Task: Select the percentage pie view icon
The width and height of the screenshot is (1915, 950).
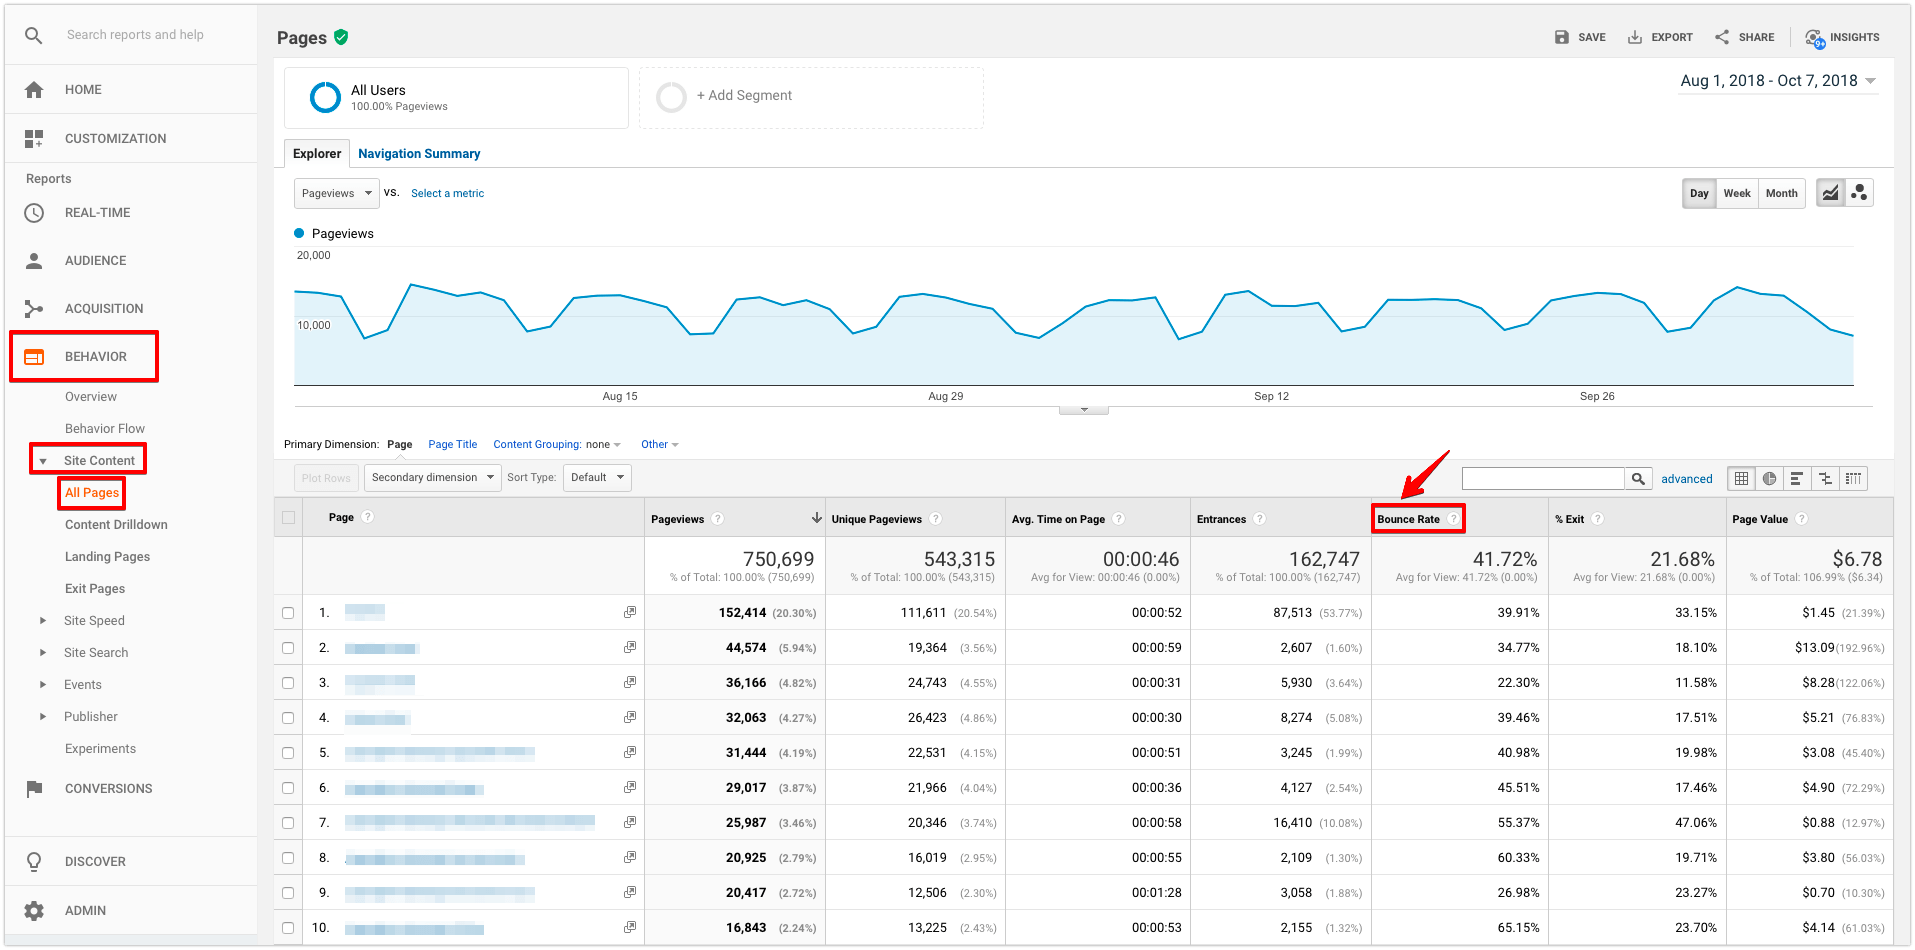Action: (x=1769, y=479)
